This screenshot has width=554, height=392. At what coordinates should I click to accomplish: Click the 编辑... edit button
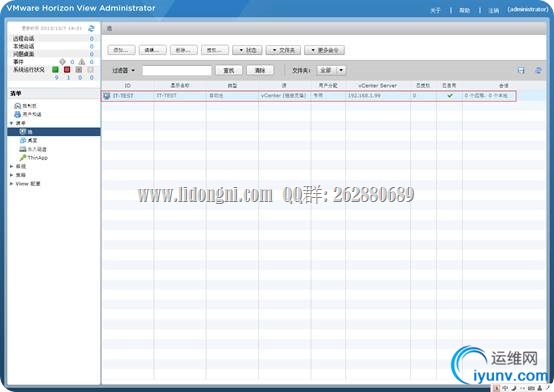tap(153, 50)
